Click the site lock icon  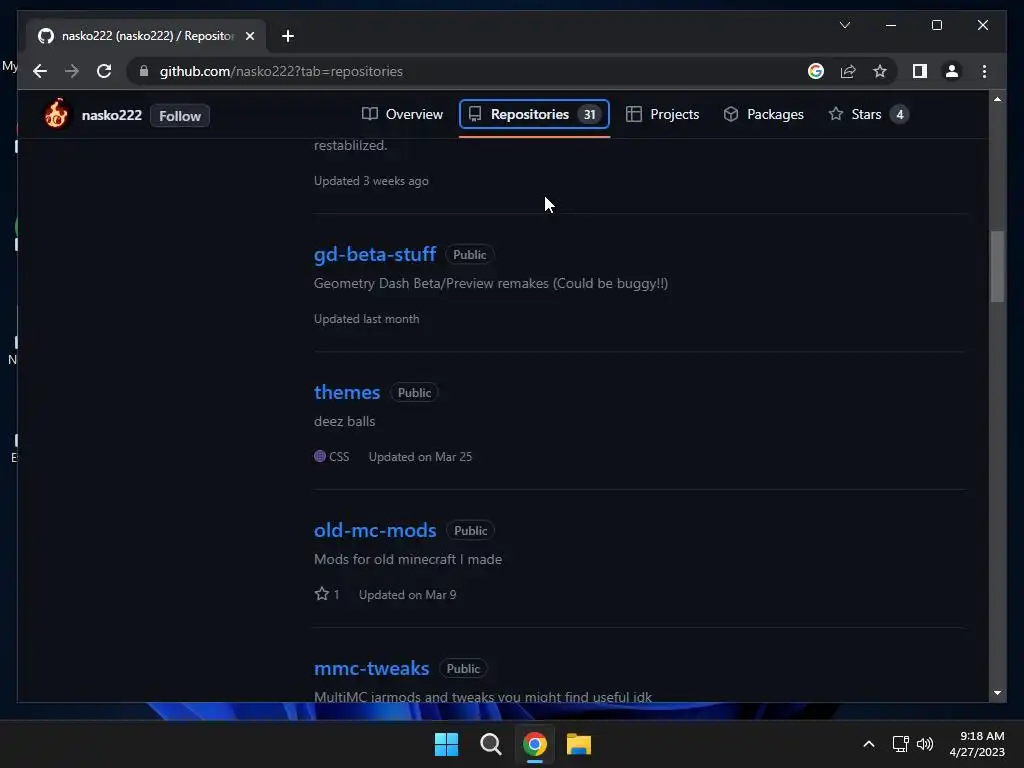tap(144, 71)
